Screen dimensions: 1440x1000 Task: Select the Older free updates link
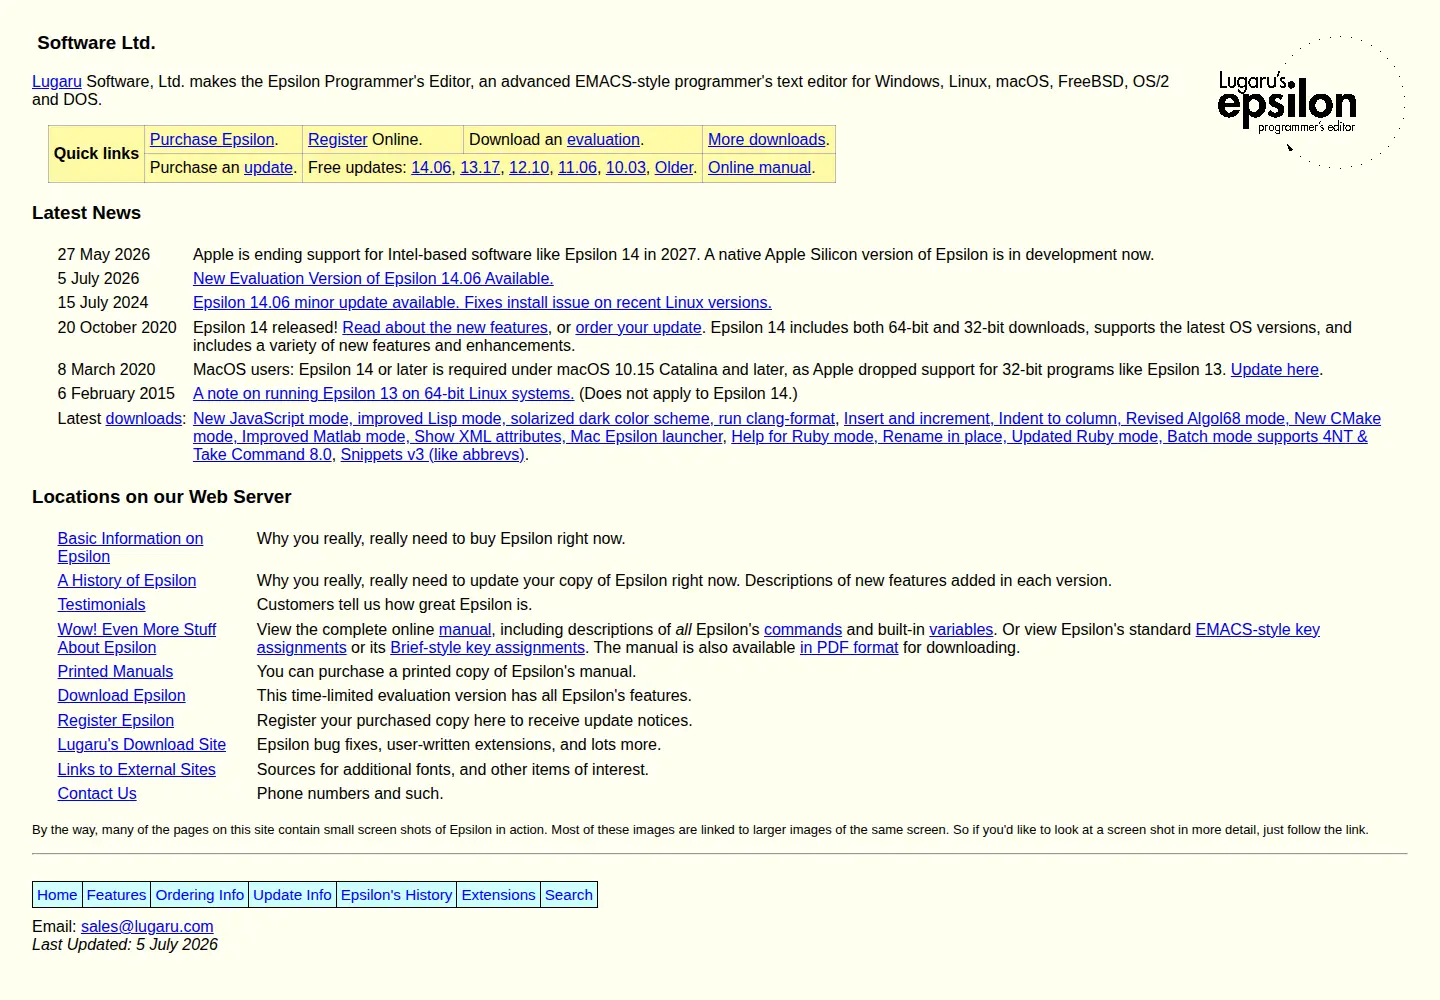[674, 168]
